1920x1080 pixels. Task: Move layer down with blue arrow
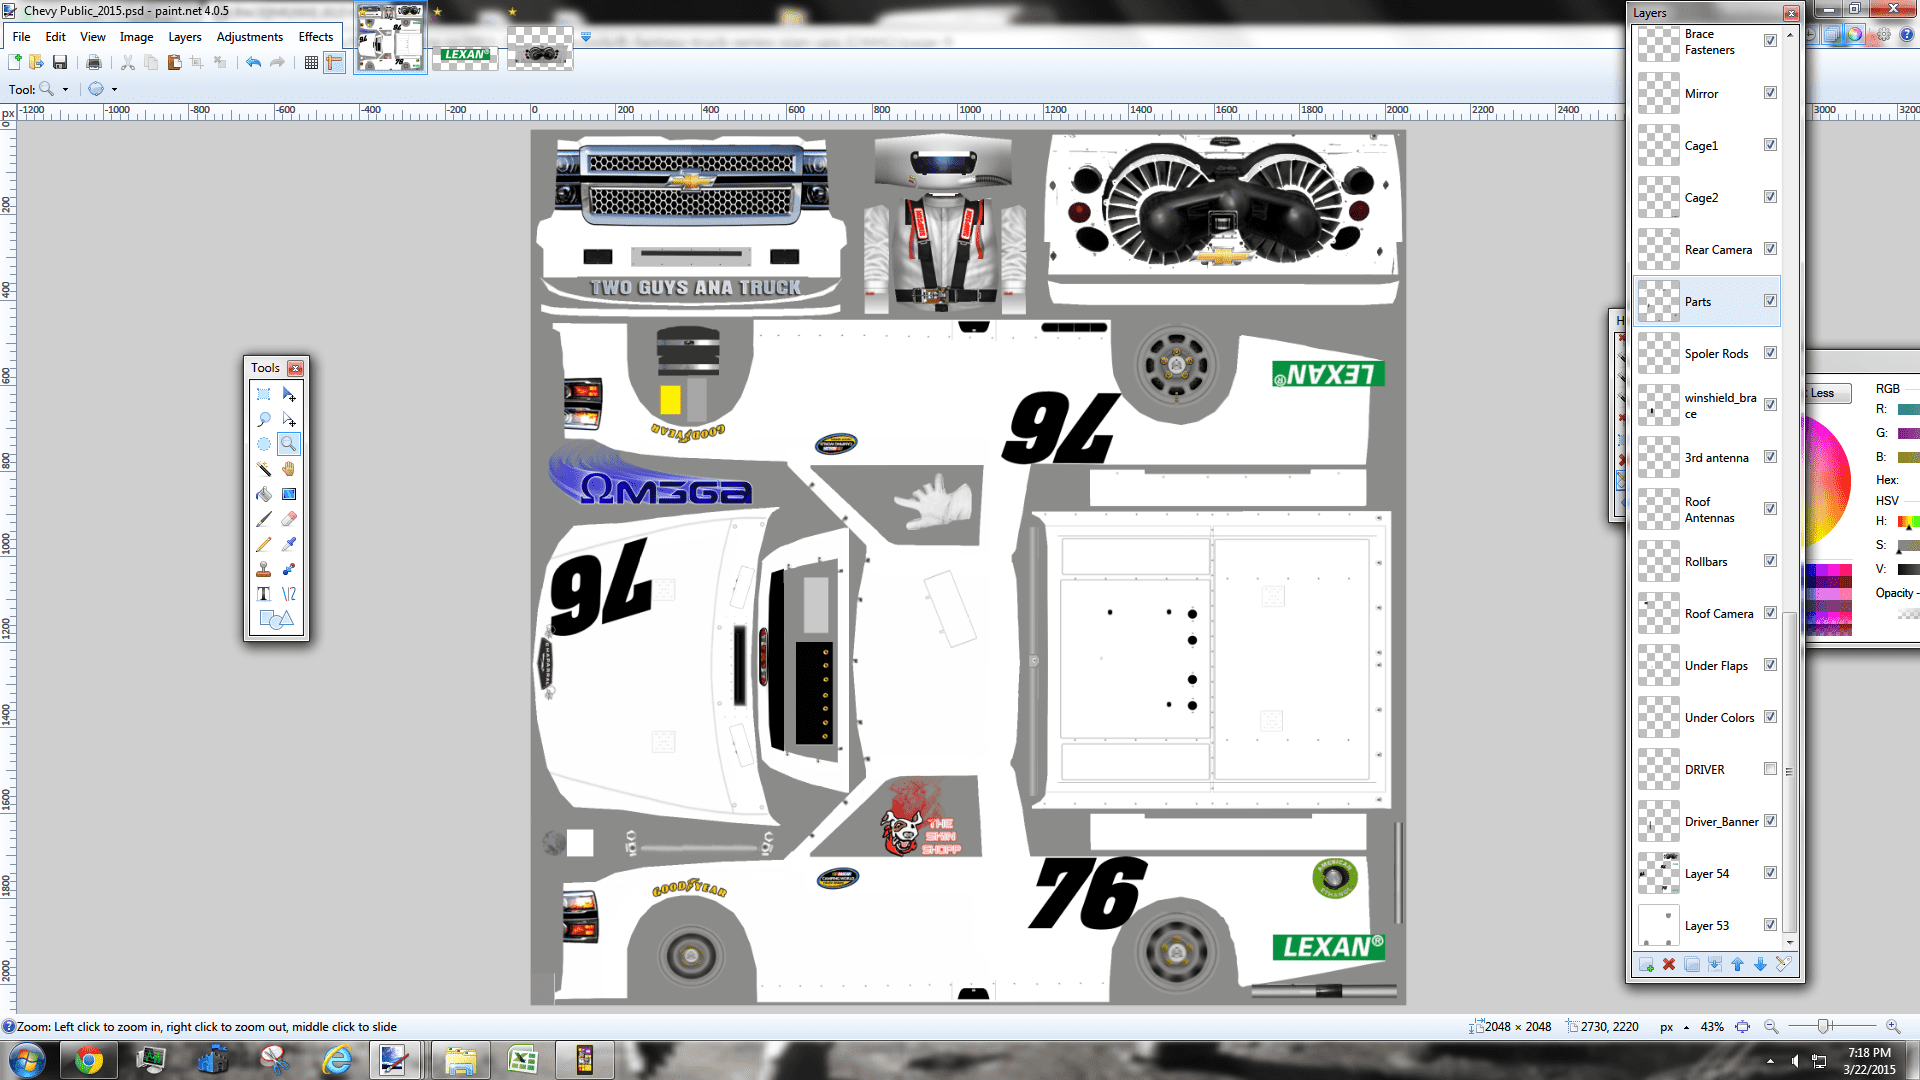tap(1760, 964)
